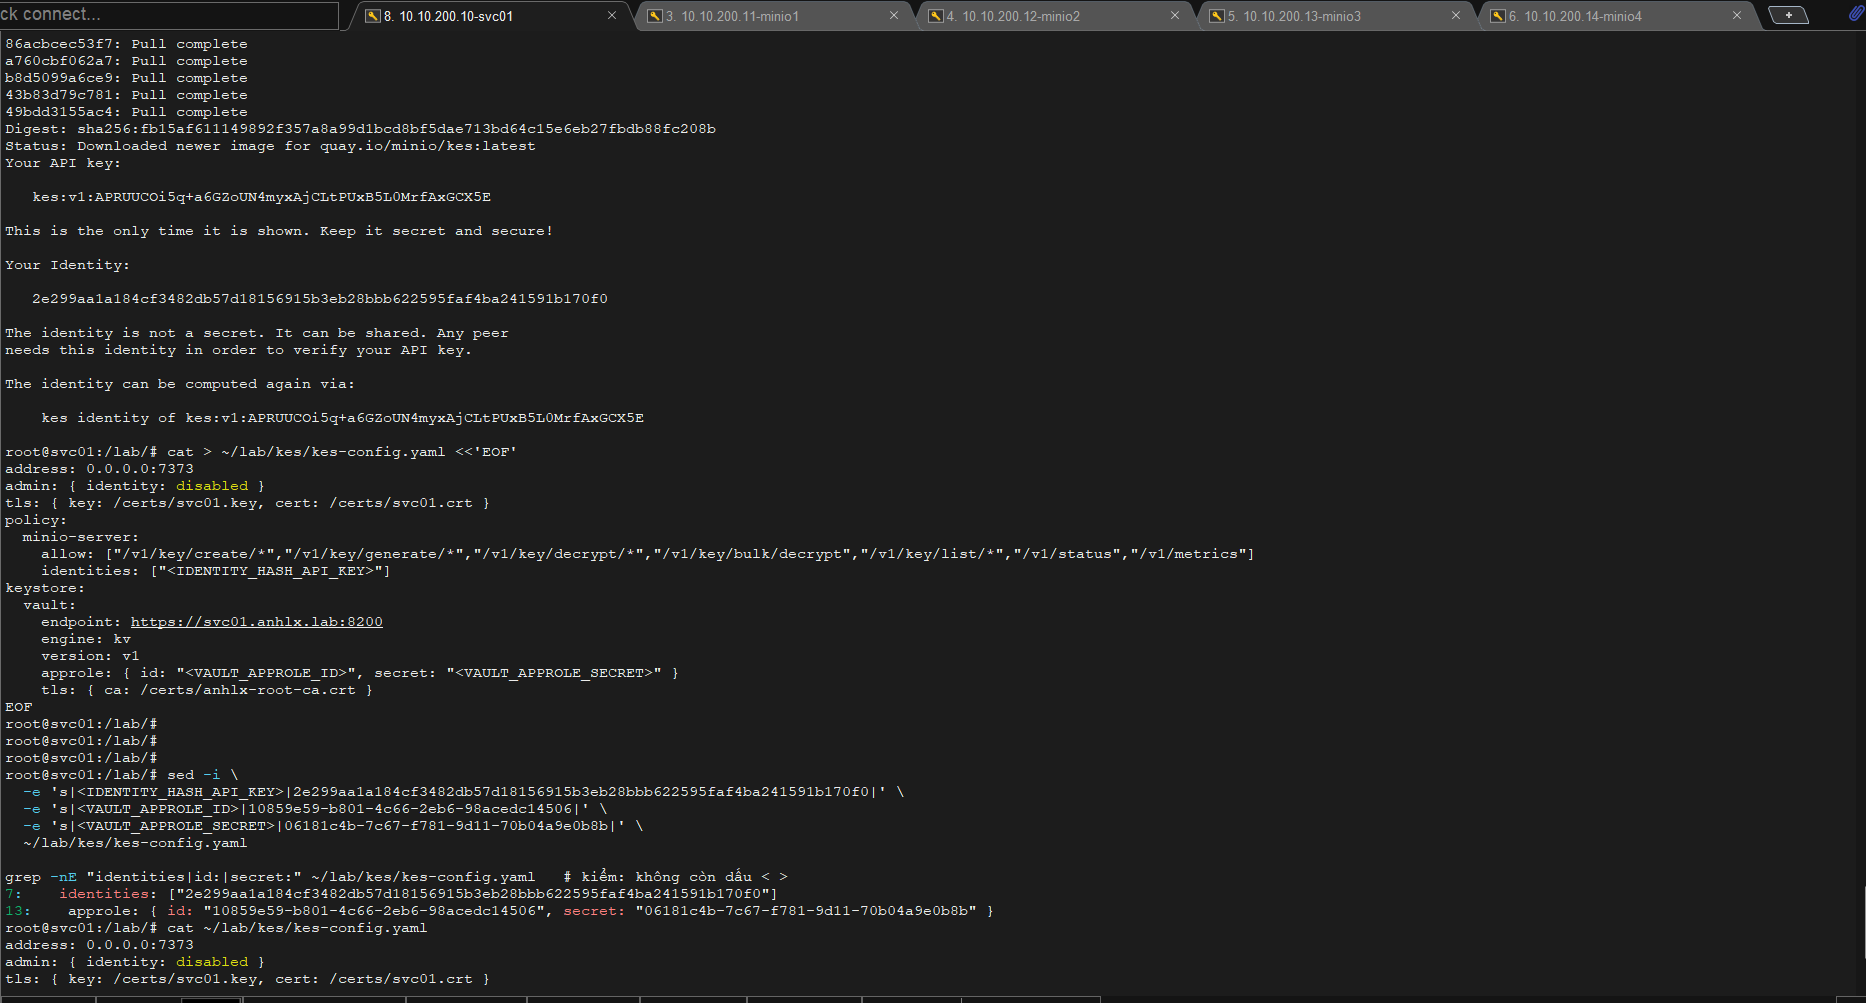
Task: Click the session icon on minio3 tab
Action: click(1217, 16)
